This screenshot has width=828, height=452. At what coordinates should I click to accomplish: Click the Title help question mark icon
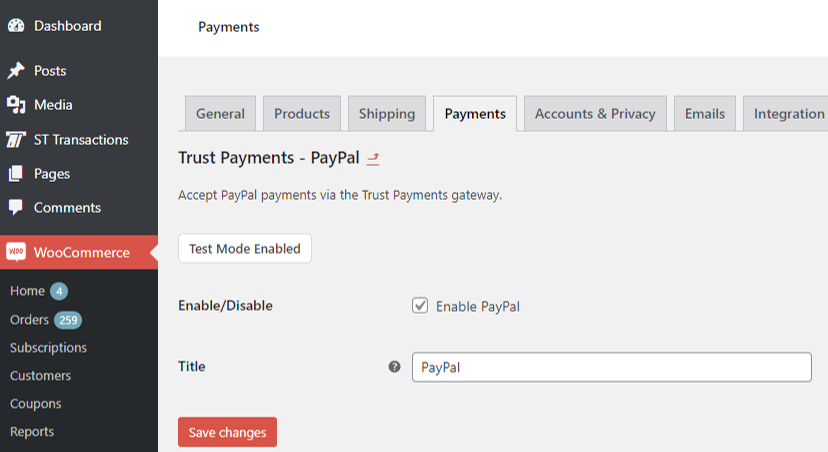coord(394,366)
